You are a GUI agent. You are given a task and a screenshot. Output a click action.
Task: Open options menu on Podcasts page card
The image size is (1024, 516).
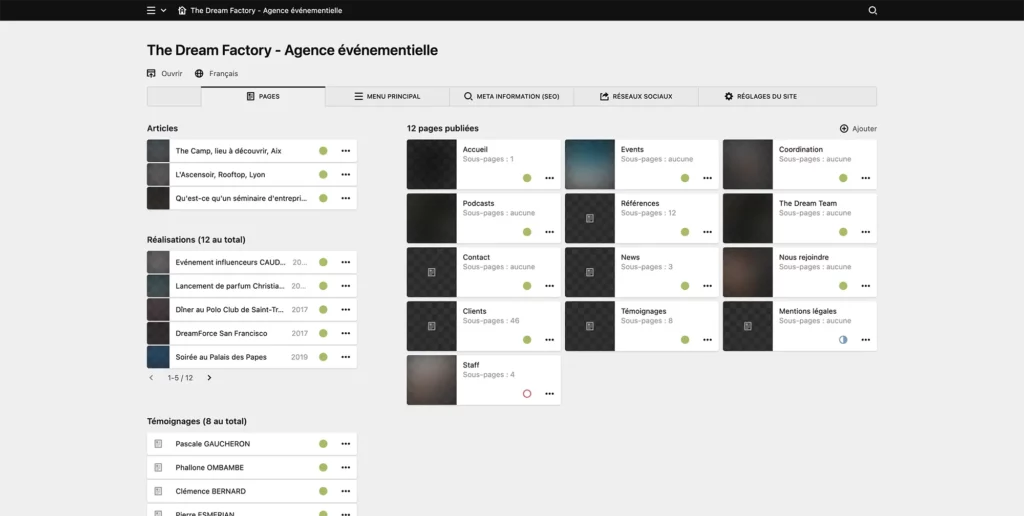pyautogui.click(x=549, y=232)
